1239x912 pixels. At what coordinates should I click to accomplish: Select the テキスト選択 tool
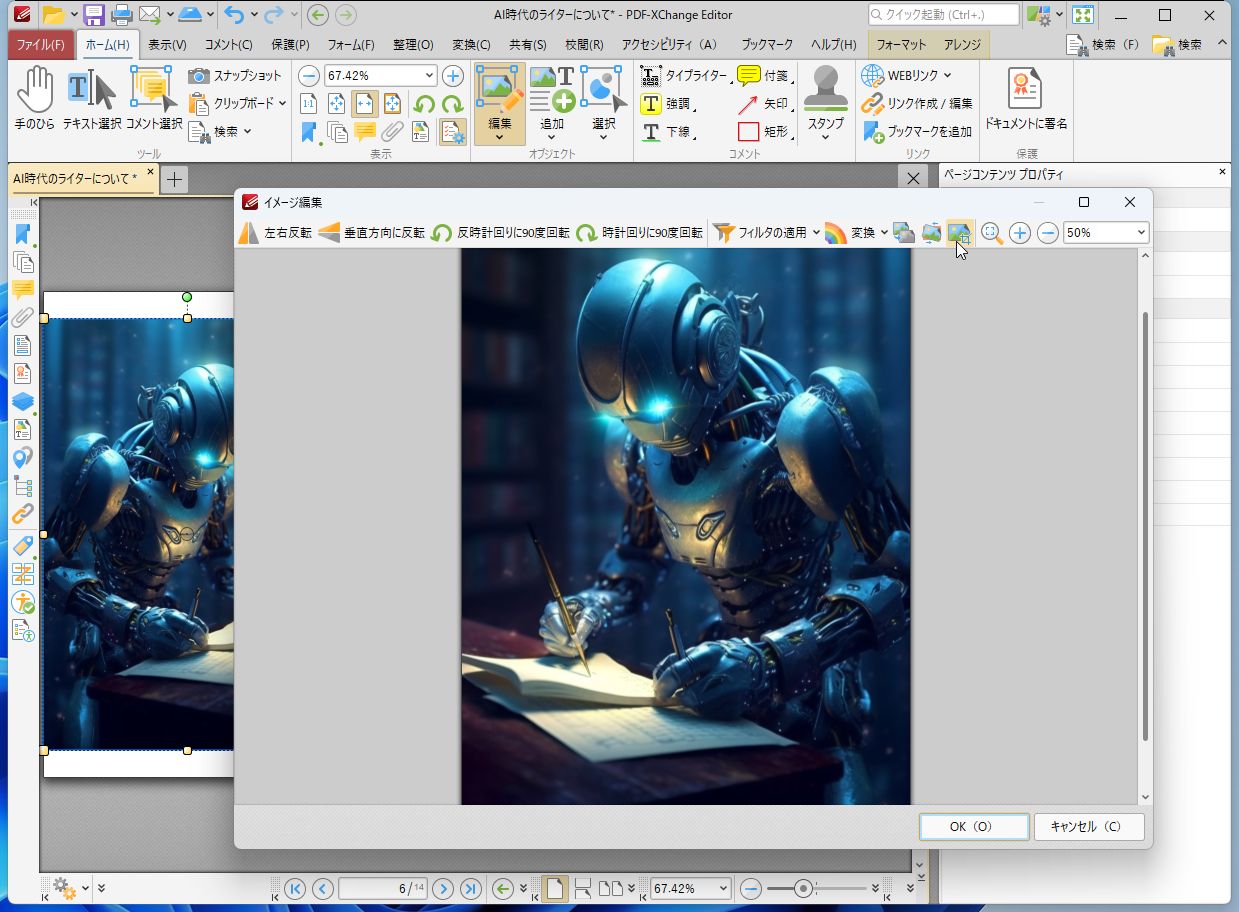[x=92, y=99]
